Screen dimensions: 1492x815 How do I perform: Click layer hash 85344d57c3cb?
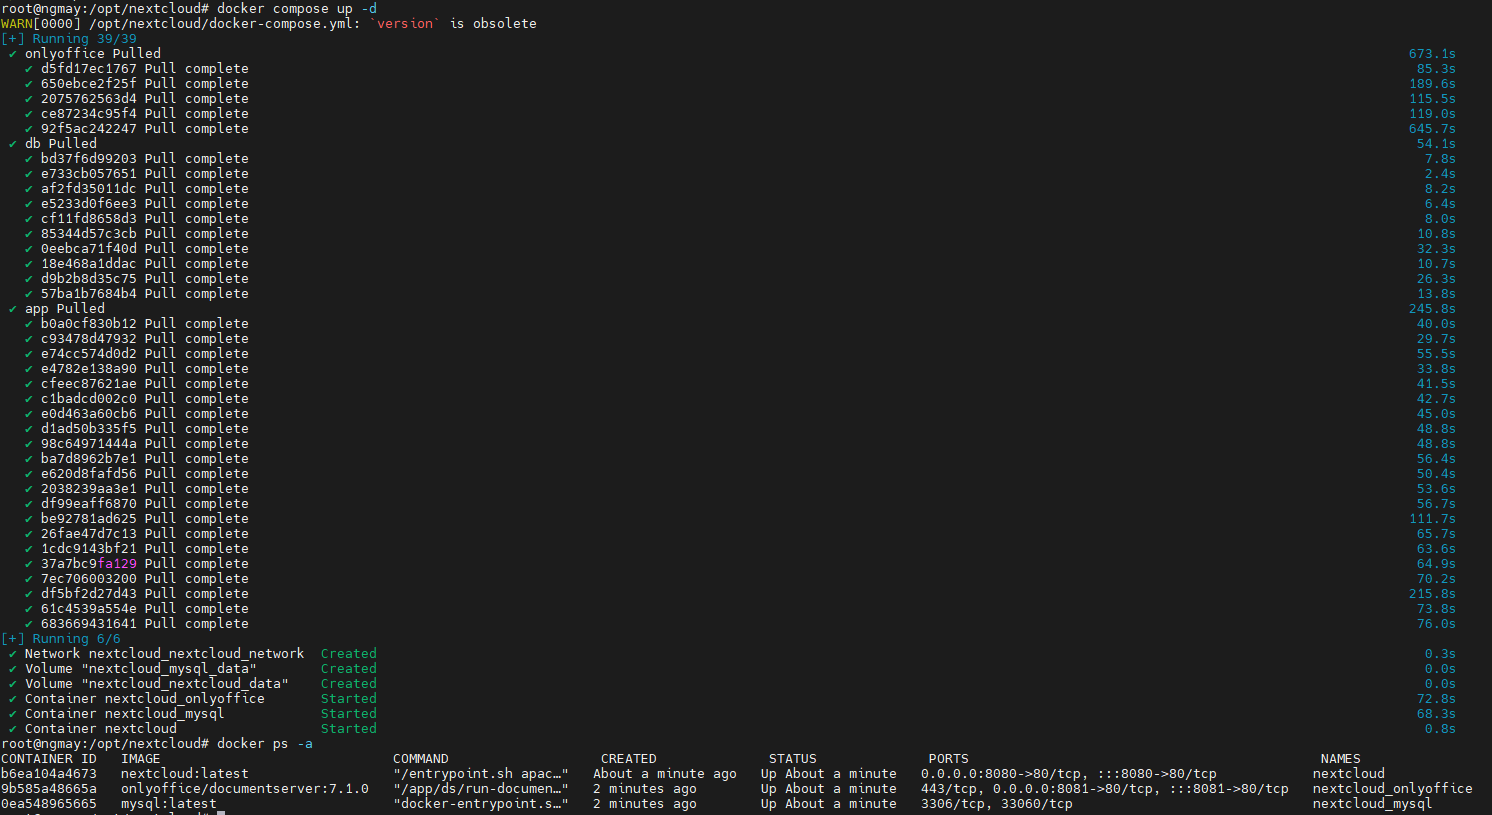(89, 233)
